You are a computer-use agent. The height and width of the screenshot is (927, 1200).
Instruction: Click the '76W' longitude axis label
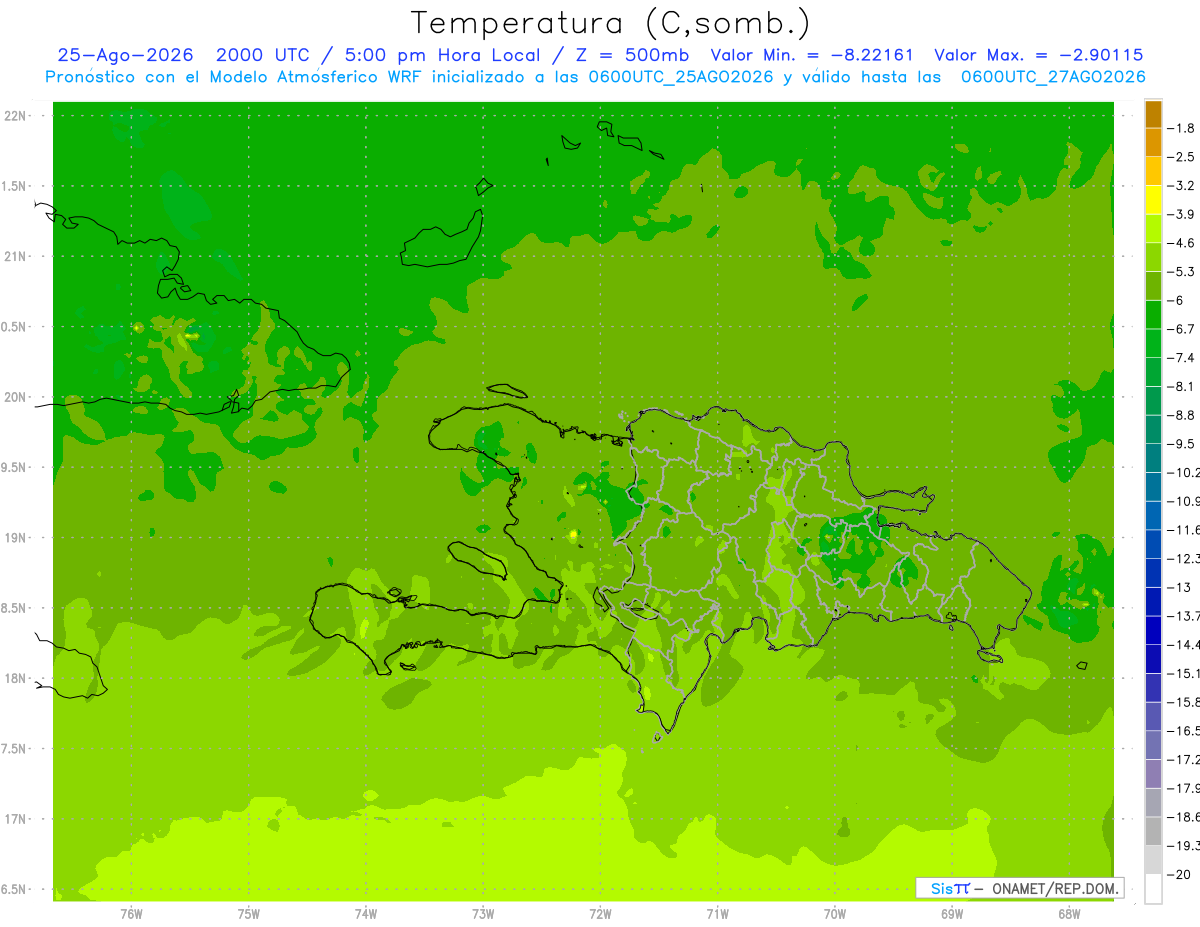[x=131, y=914]
